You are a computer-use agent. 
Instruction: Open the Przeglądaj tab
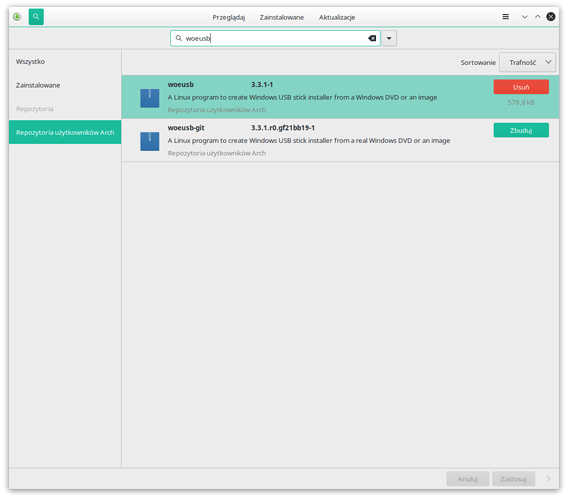pyautogui.click(x=229, y=17)
